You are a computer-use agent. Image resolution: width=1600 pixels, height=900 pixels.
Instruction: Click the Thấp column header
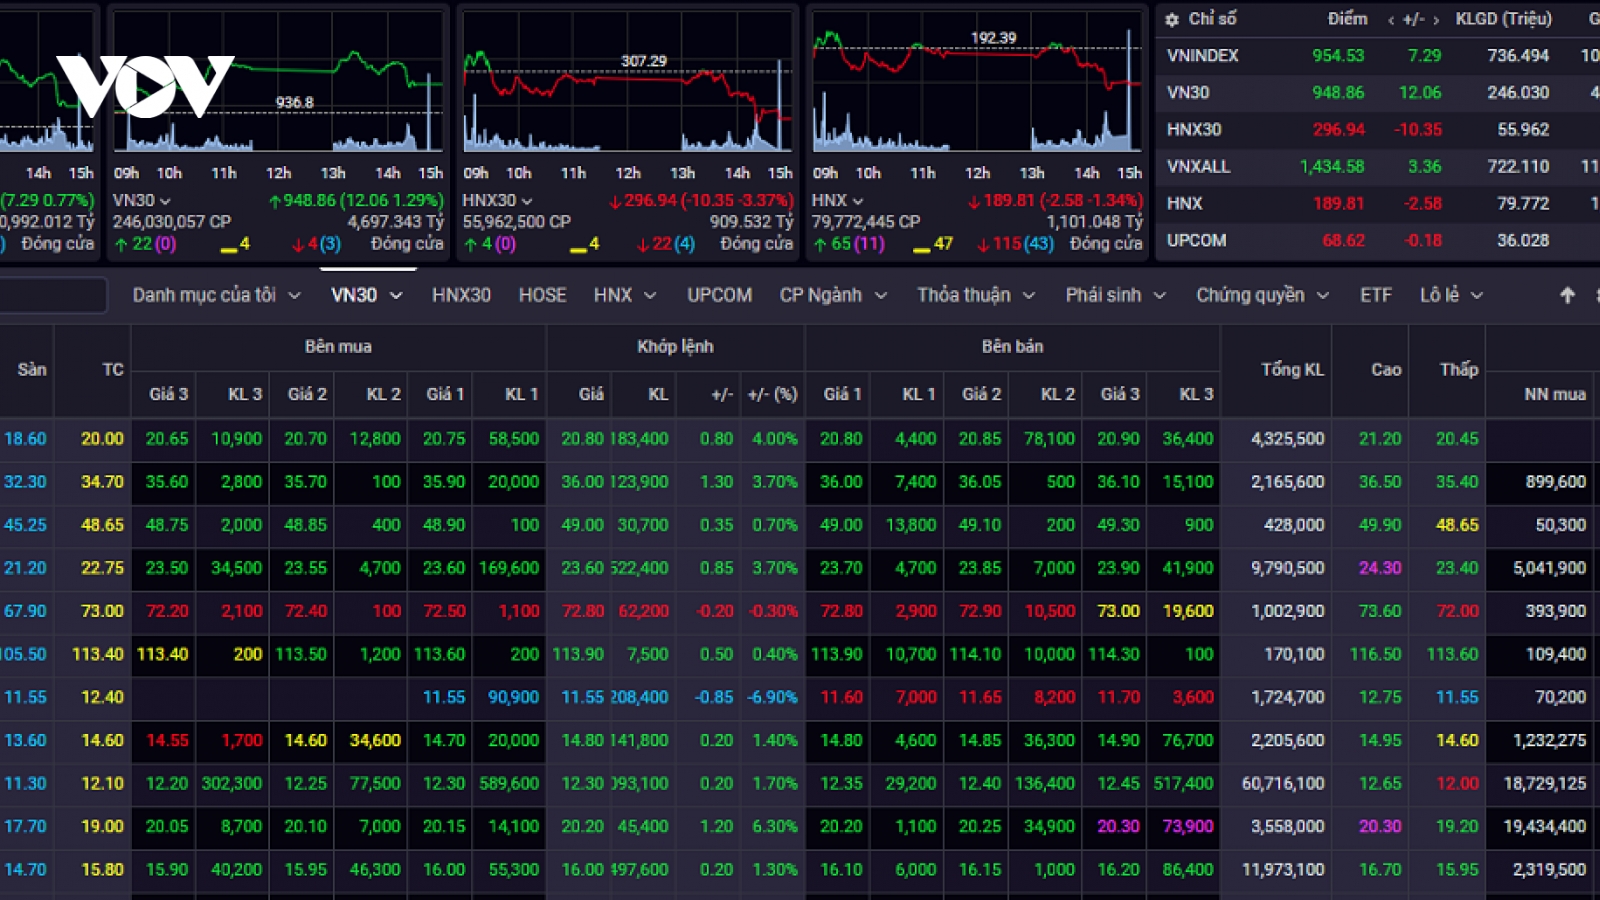pos(1459,370)
